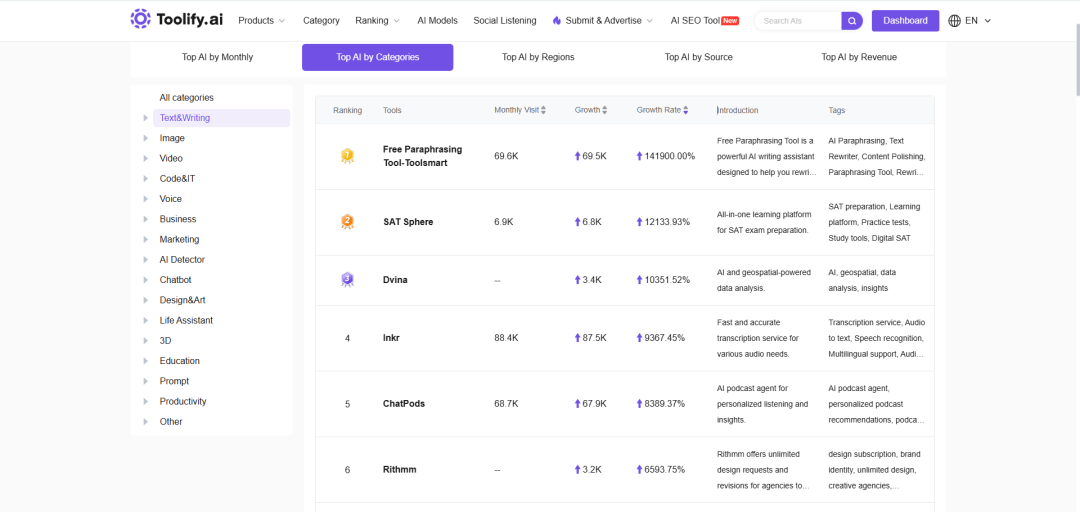Open the Dvina tool link
The width and height of the screenshot is (1080, 512).
[395, 280]
